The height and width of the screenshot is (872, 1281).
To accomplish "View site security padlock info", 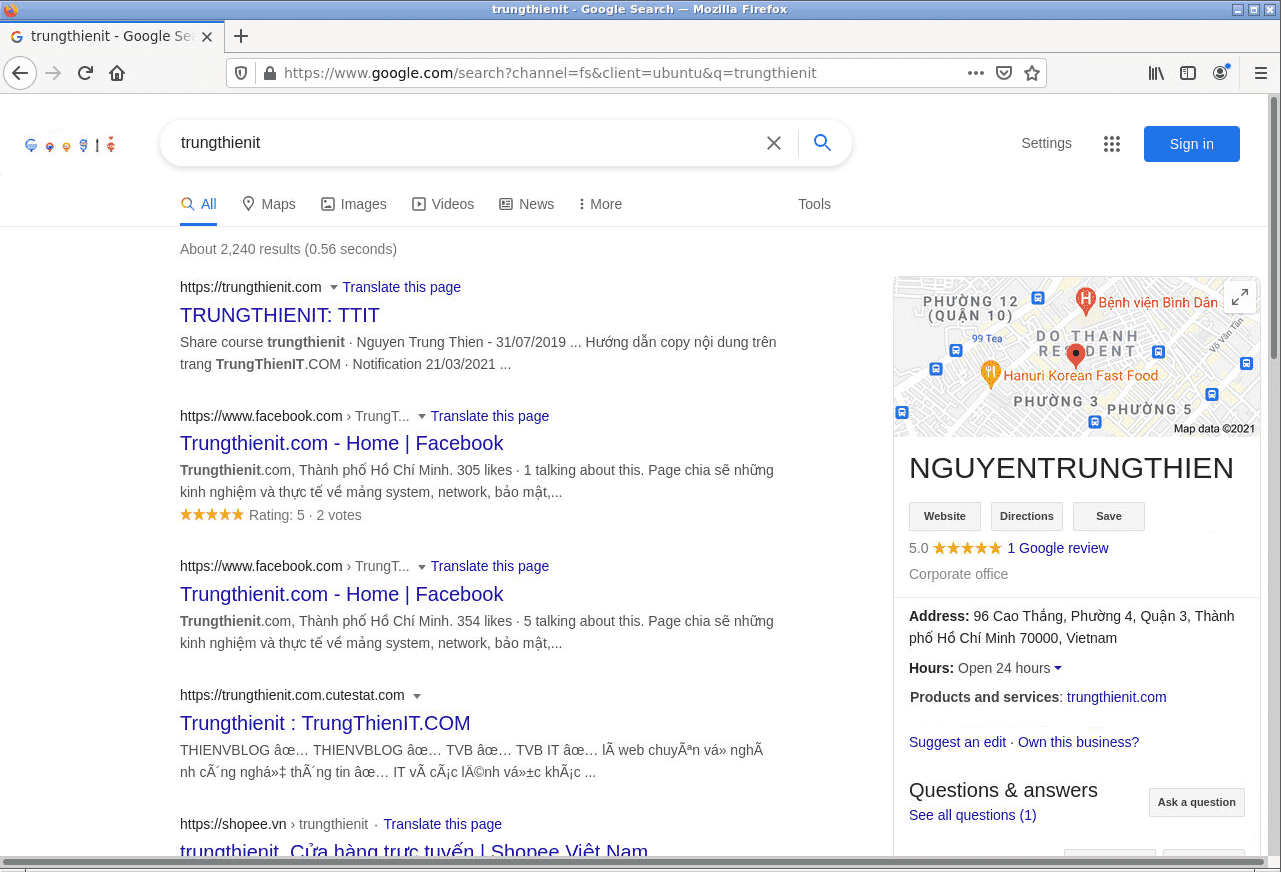I will tap(269, 73).
